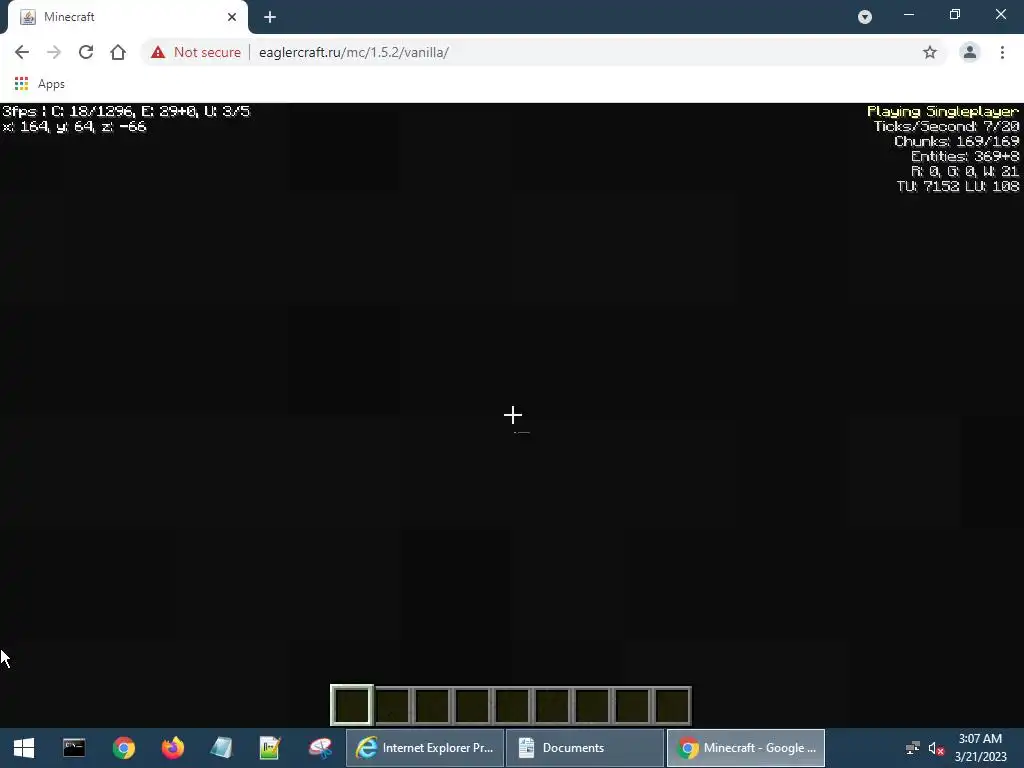Launch Chrome from the taskbar pinned icon
Image resolution: width=1024 pixels, height=768 pixels.
pyautogui.click(x=123, y=748)
